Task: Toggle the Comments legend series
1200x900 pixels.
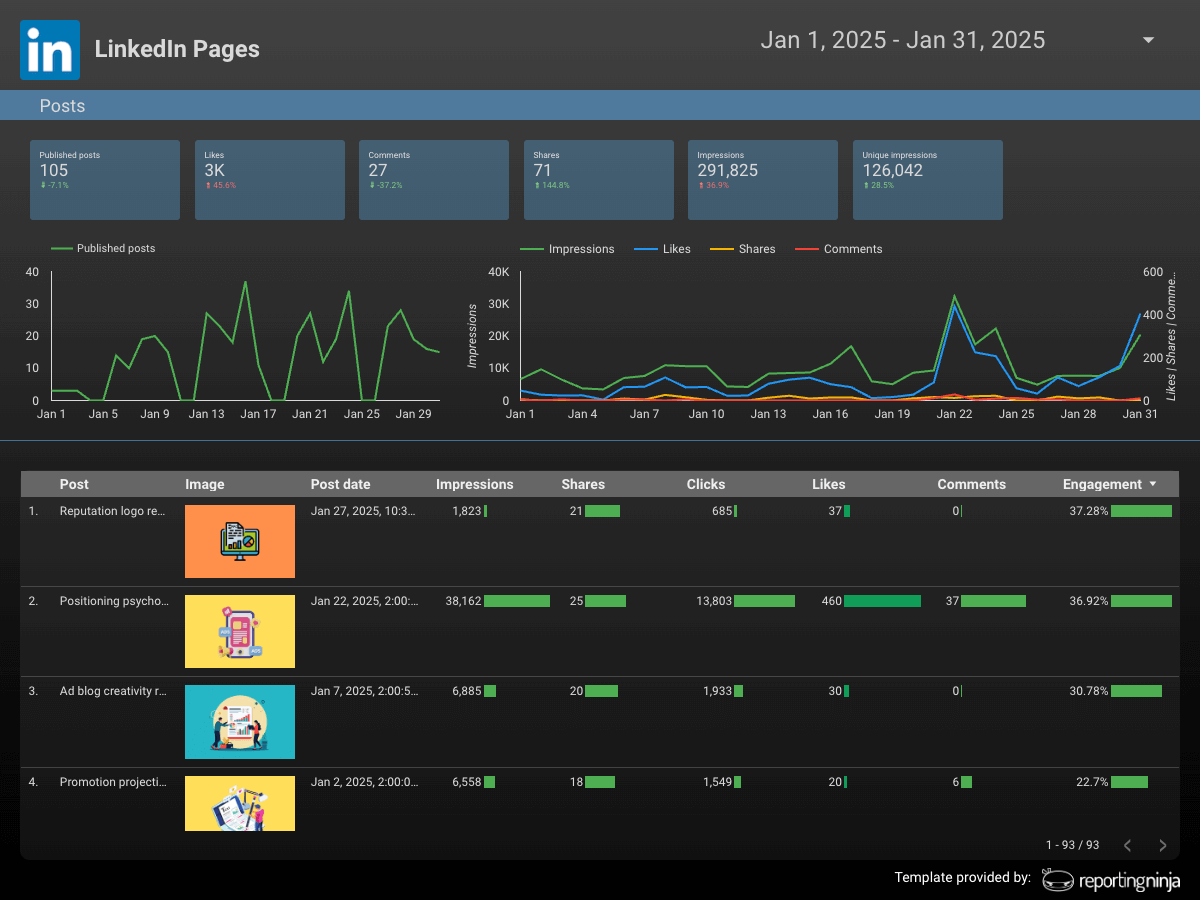Action: tap(839, 249)
